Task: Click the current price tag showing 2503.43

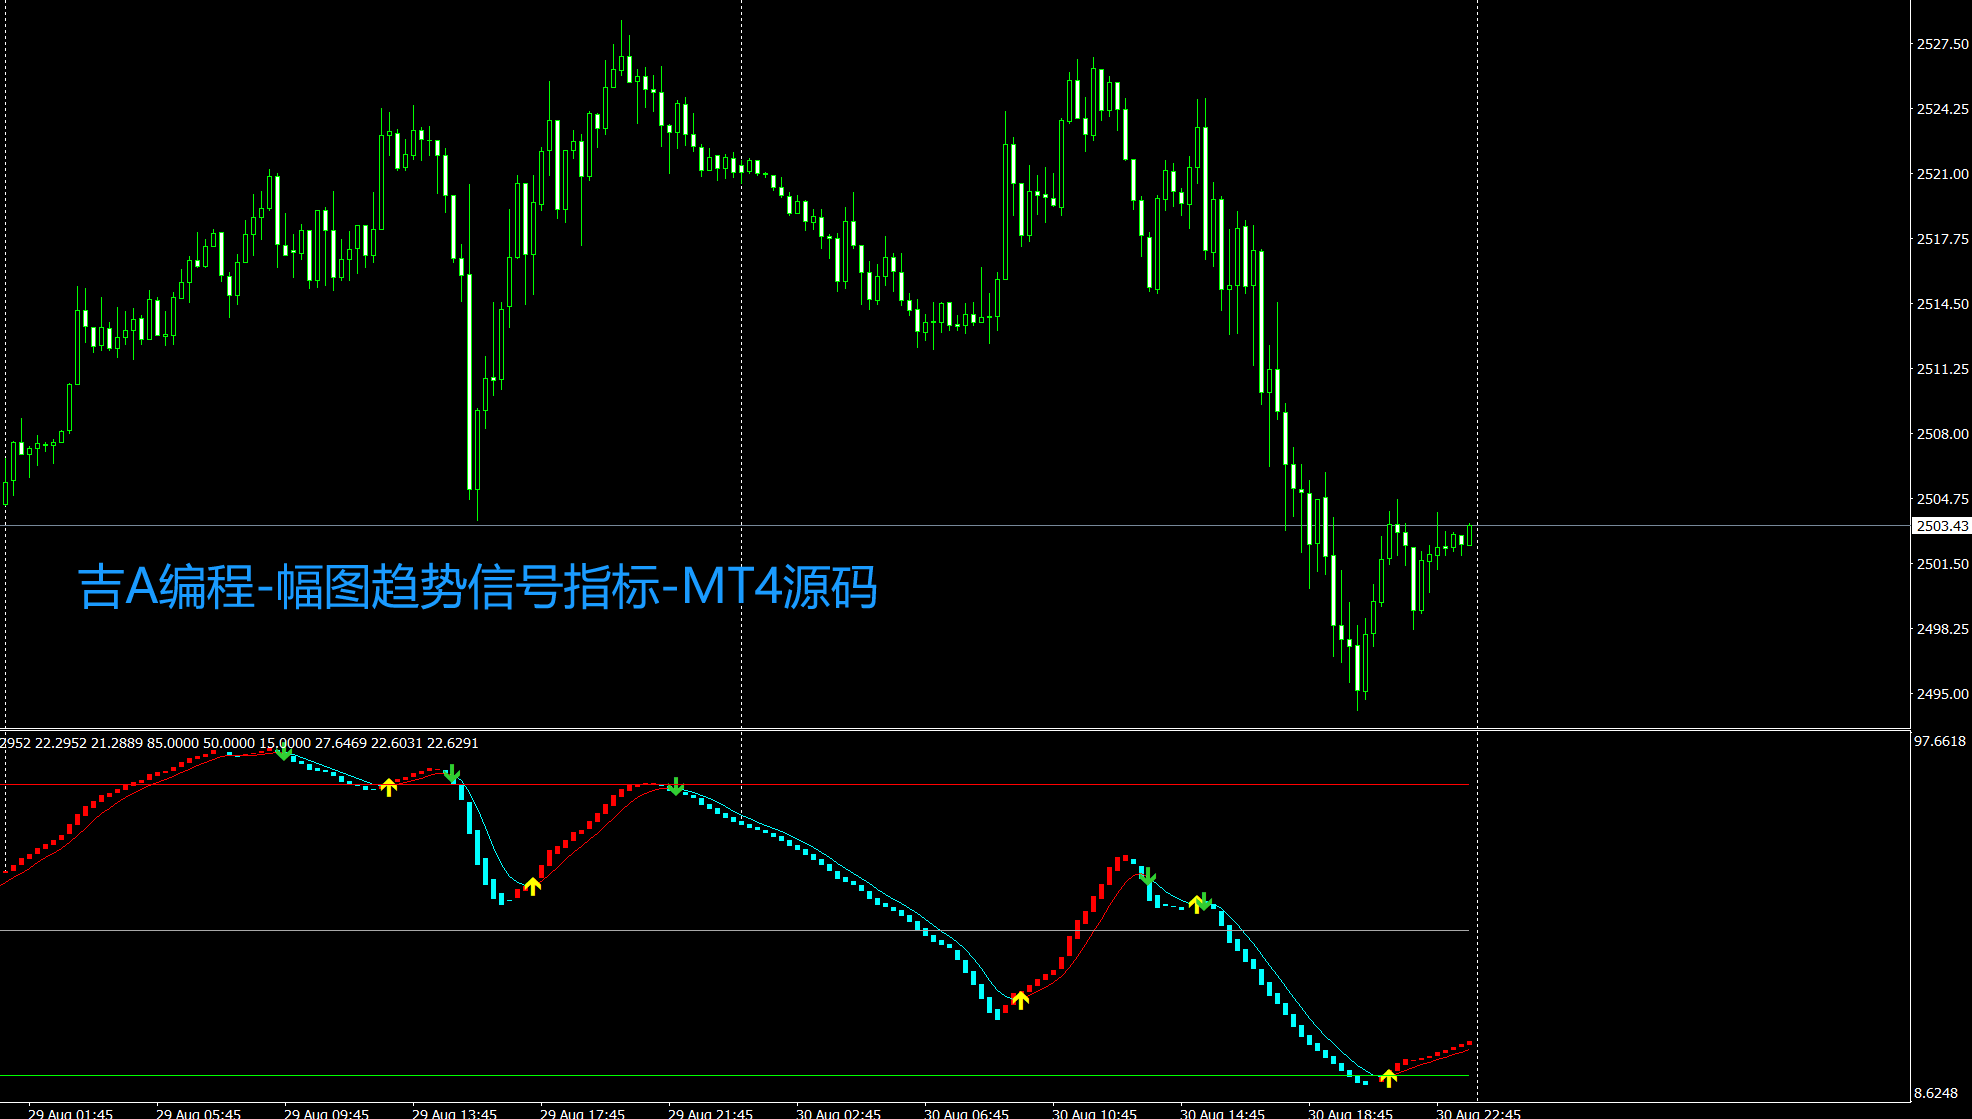Action: point(1939,524)
